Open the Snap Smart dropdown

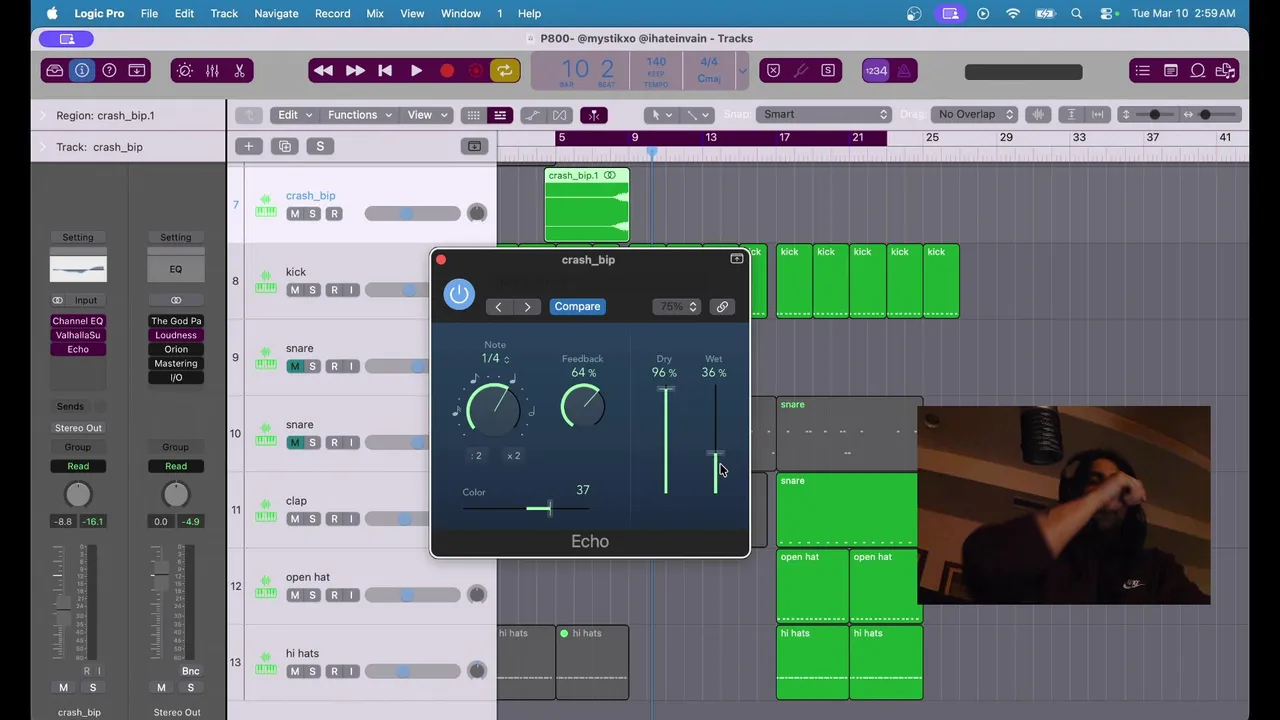click(823, 114)
